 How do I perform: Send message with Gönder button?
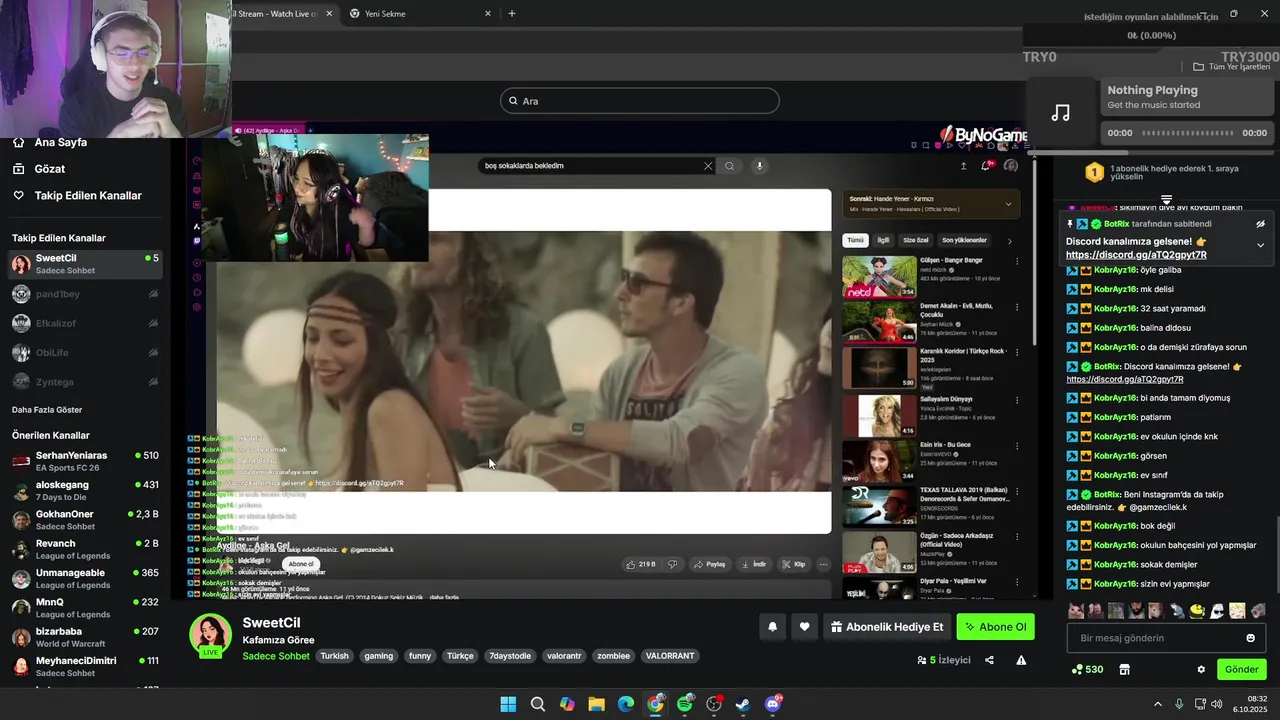(x=1241, y=669)
